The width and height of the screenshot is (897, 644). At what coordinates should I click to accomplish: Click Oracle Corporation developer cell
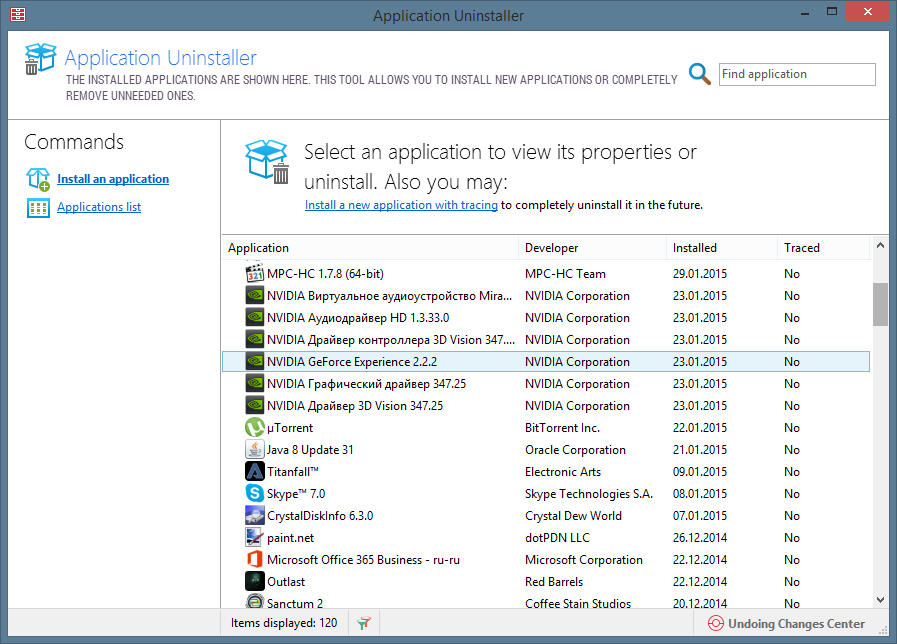coord(575,450)
